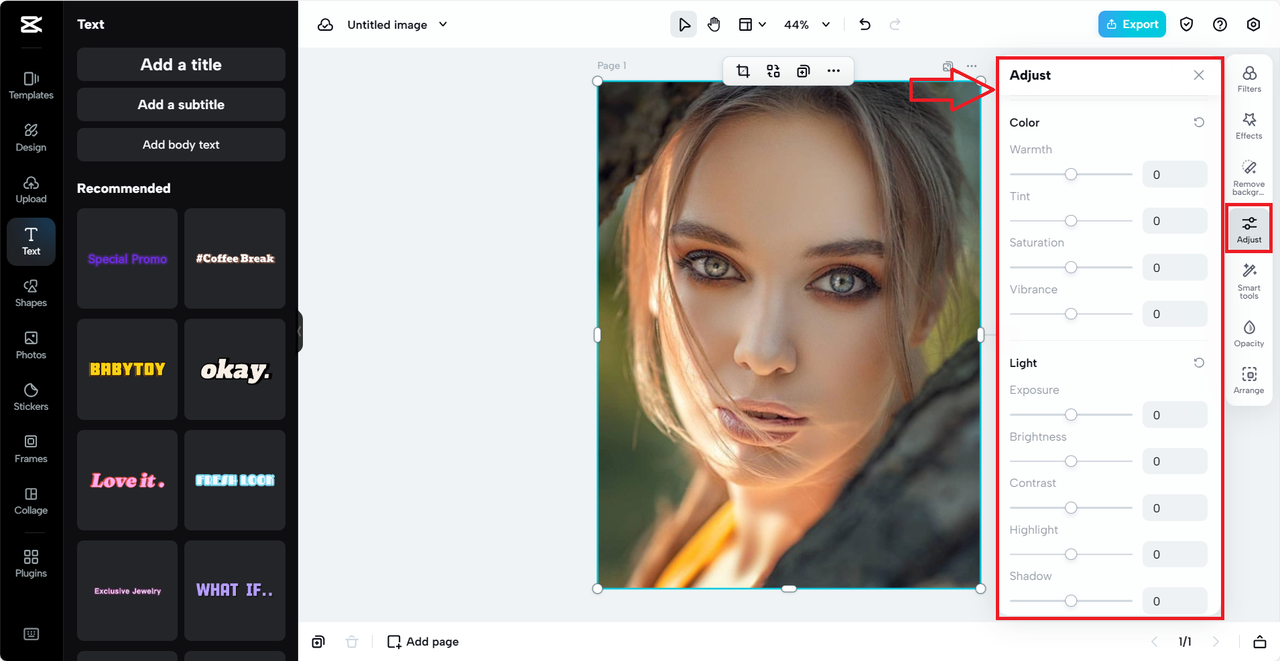Open the Stickers sidebar panel
Image resolution: width=1280 pixels, height=661 pixels.
tap(31, 397)
